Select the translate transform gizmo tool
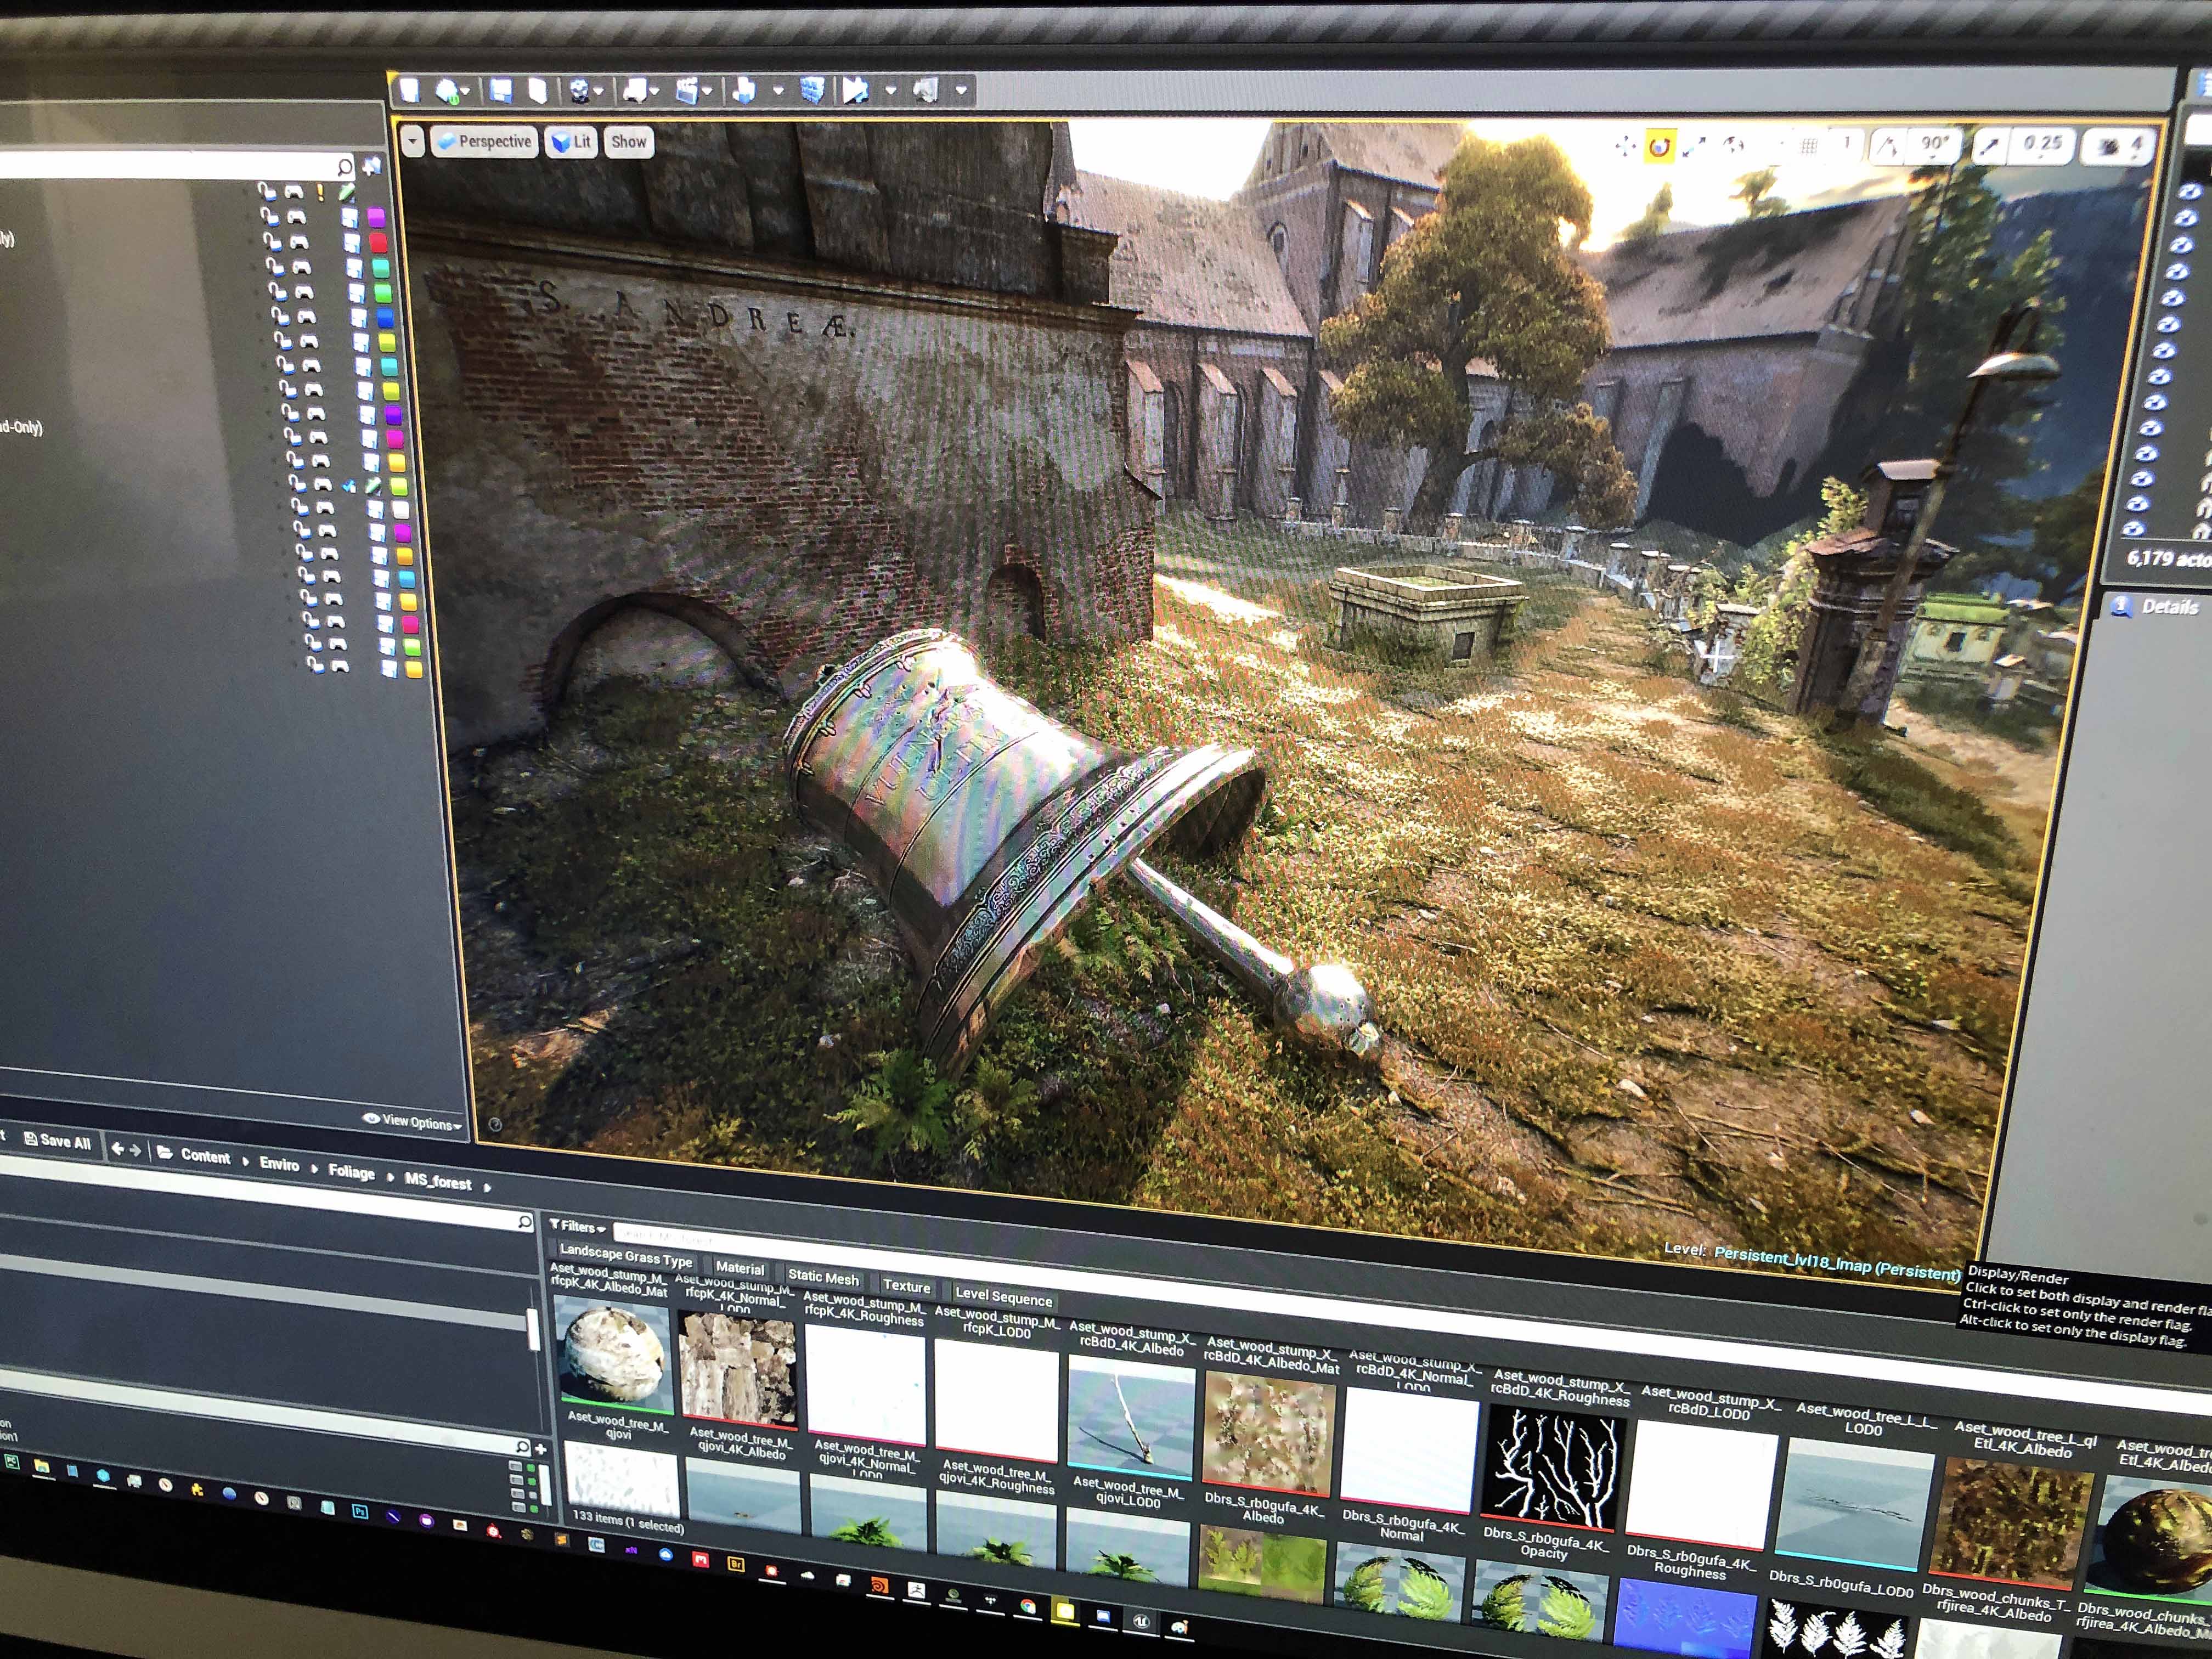Image resolution: width=2212 pixels, height=1659 pixels. coord(1625,147)
